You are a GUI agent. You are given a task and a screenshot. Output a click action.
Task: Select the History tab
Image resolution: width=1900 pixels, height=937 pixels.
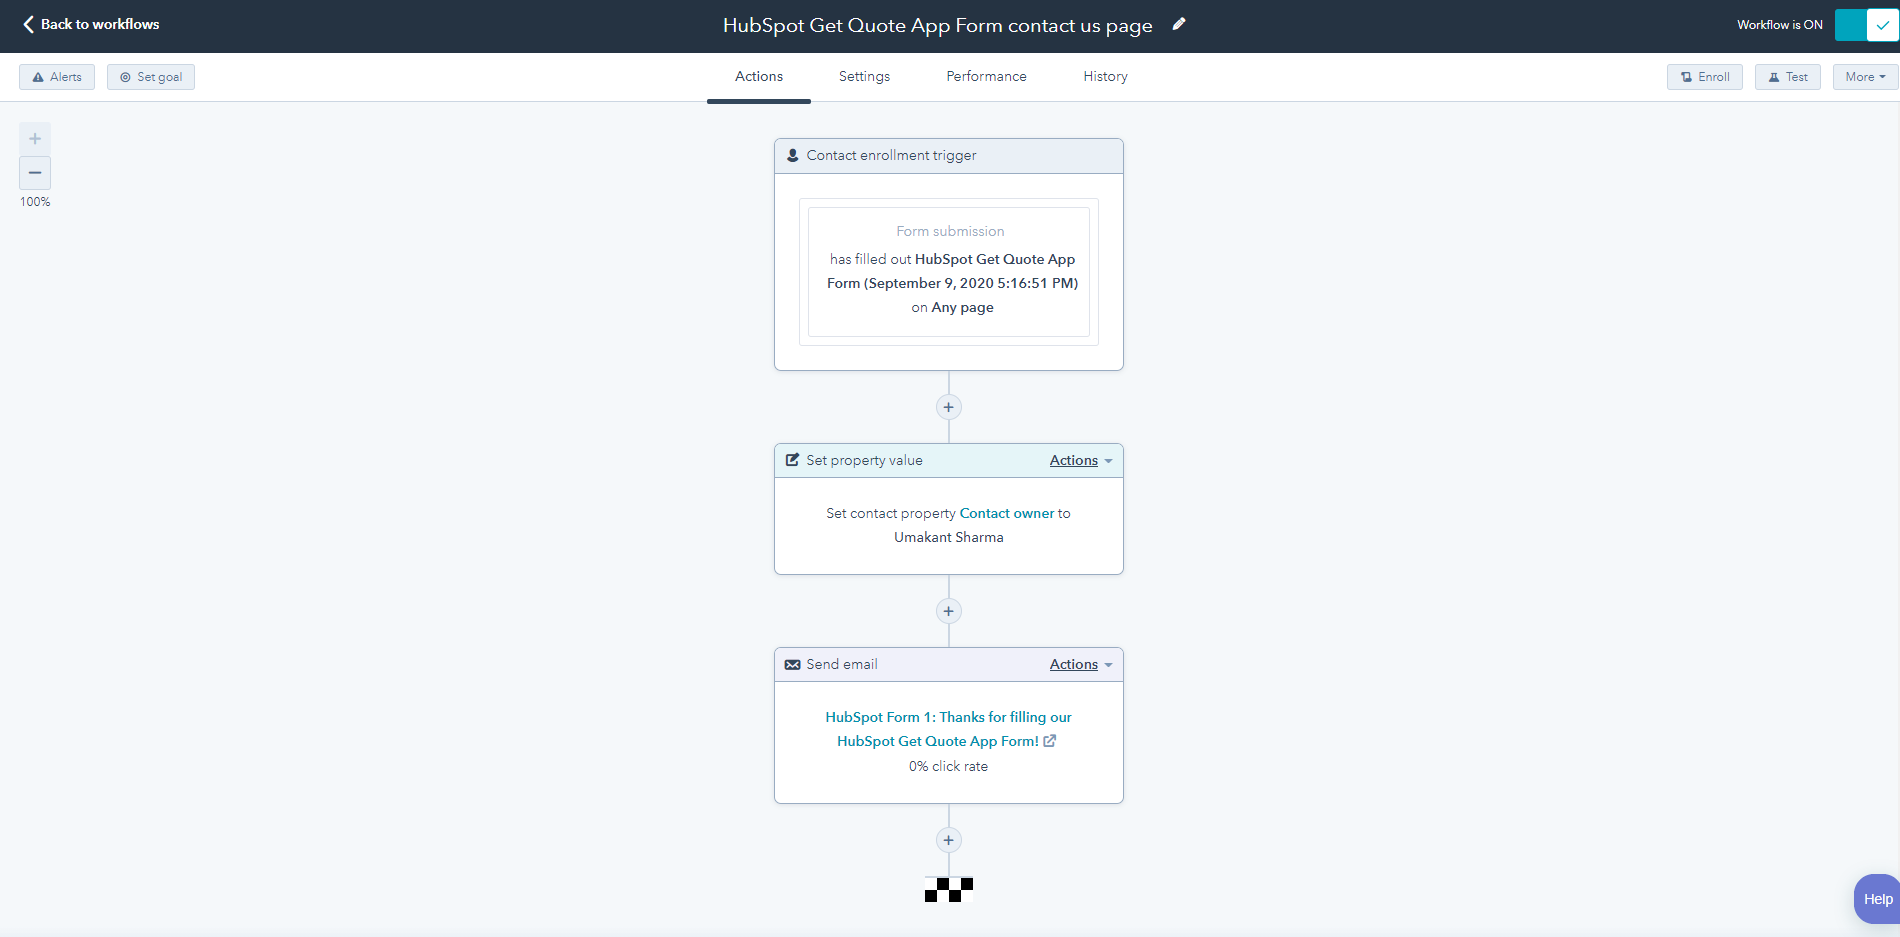coord(1105,76)
